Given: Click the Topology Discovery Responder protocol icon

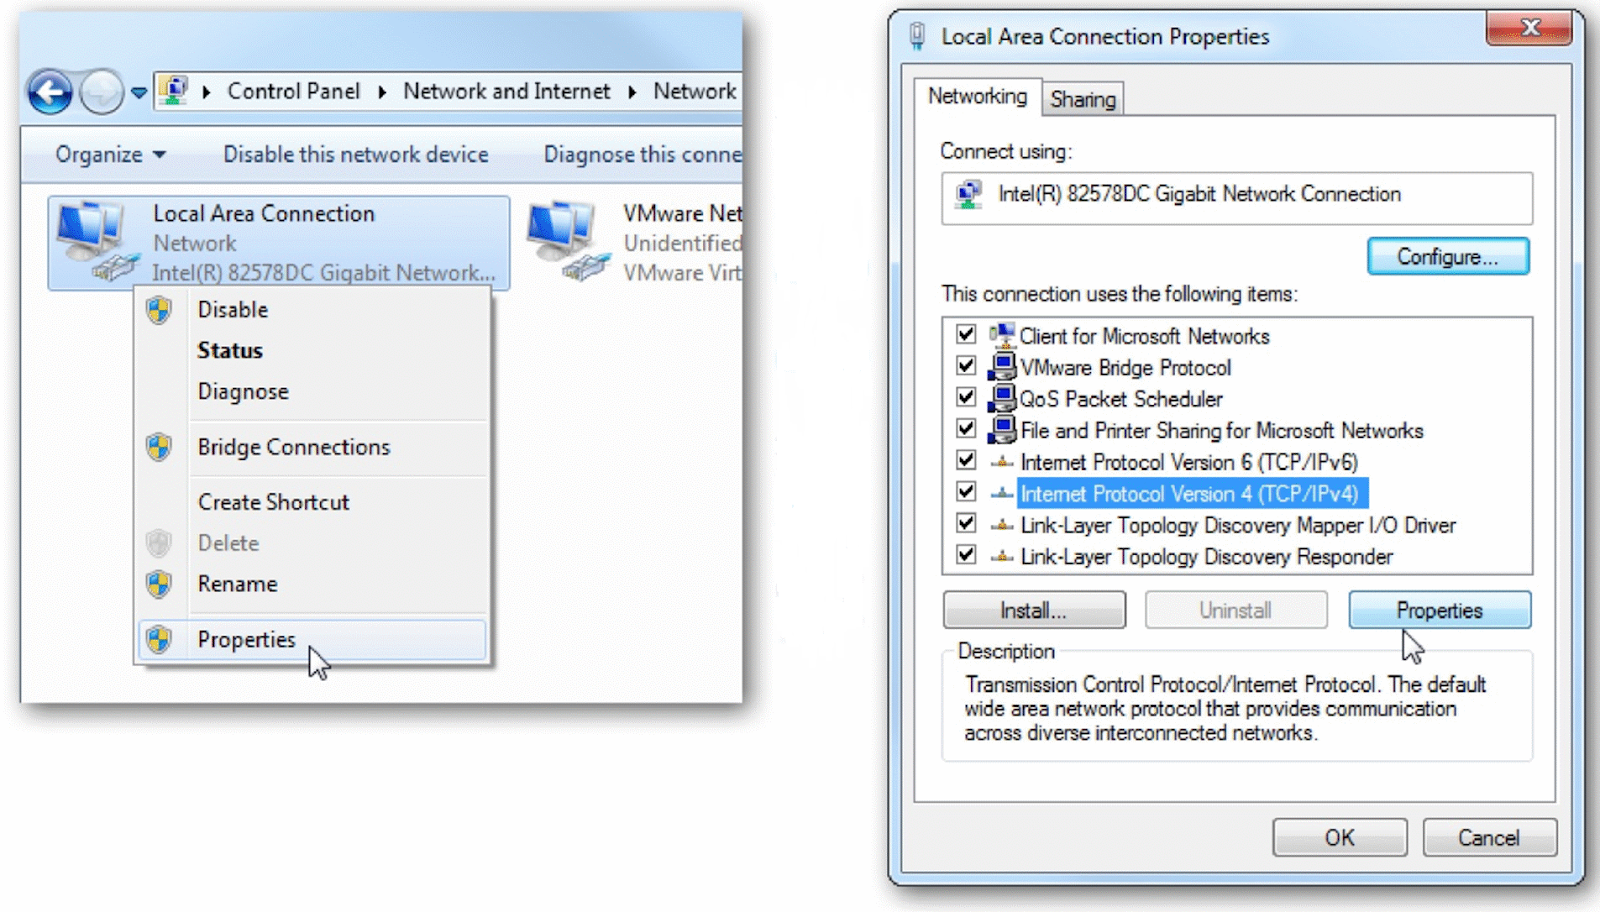Looking at the screenshot, I should (1002, 556).
